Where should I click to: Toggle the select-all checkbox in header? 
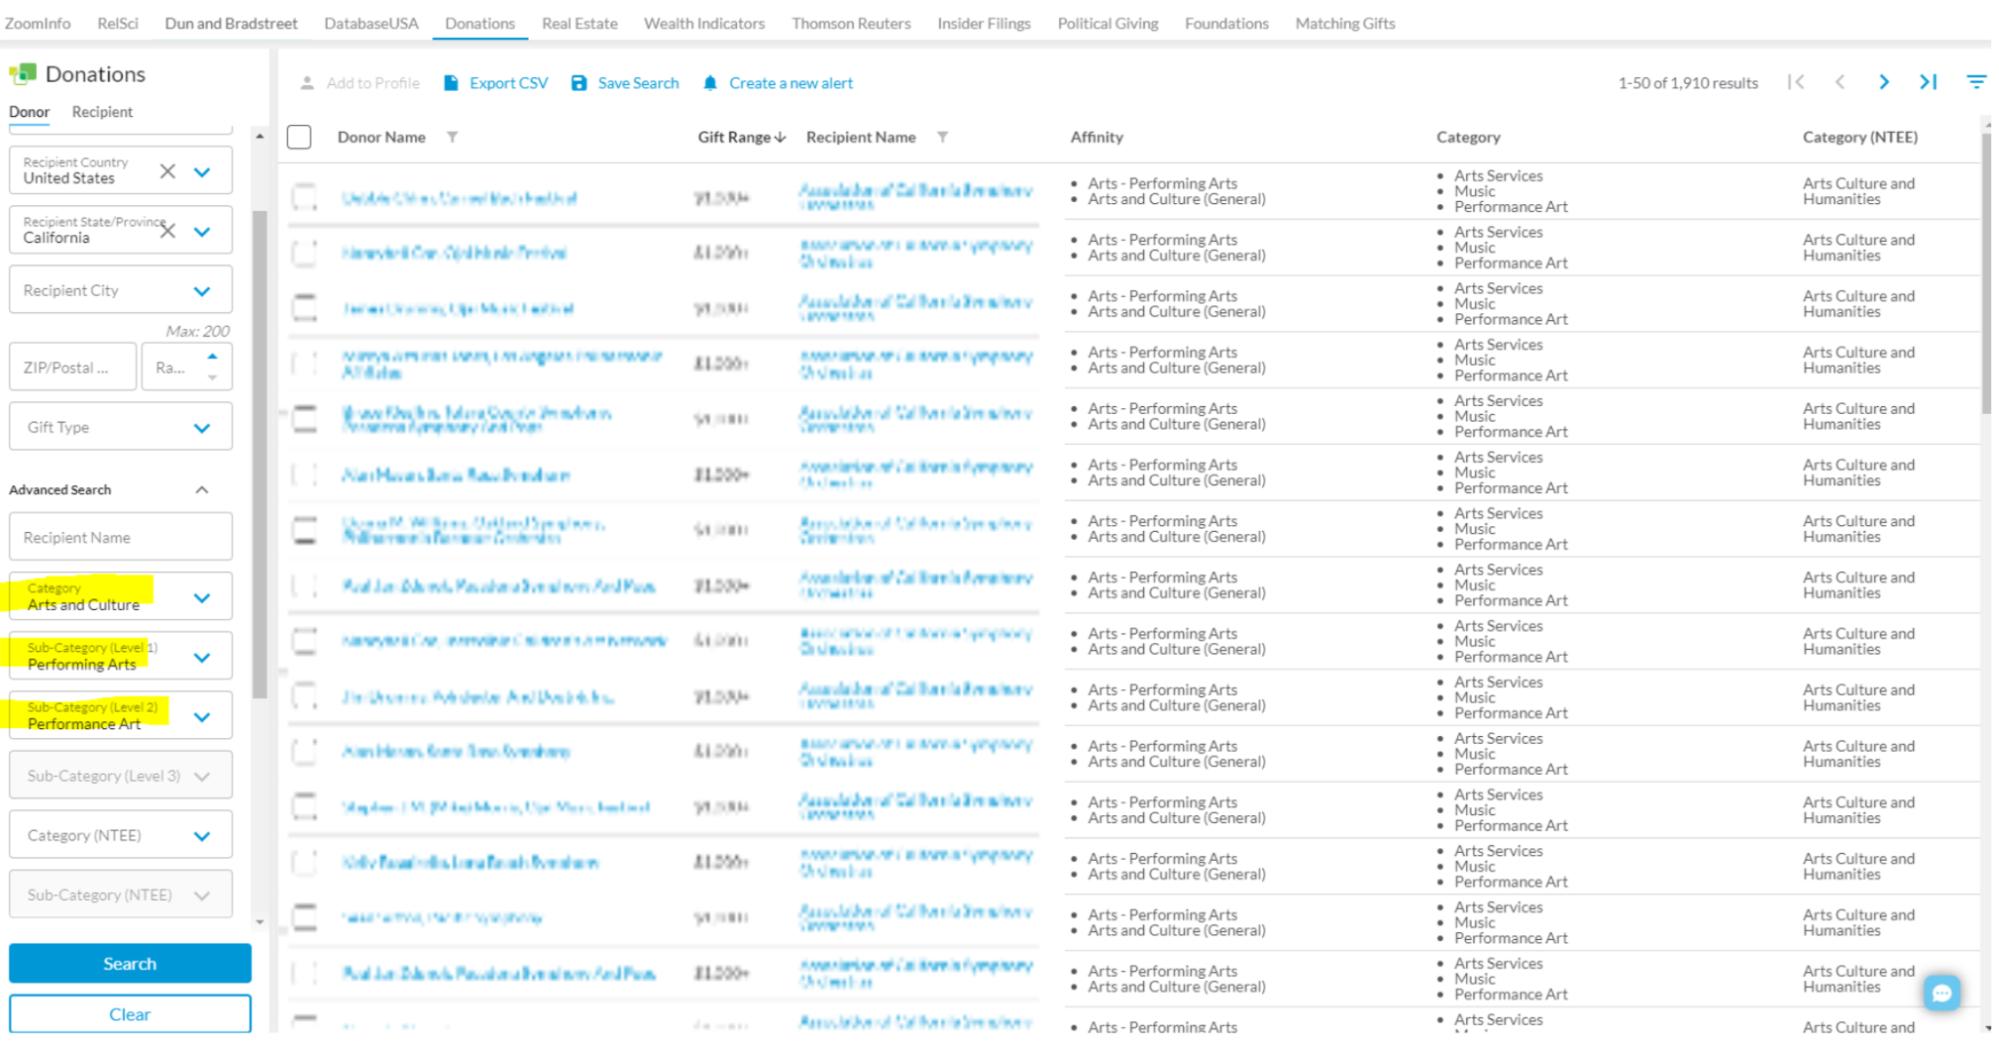tap(299, 137)
